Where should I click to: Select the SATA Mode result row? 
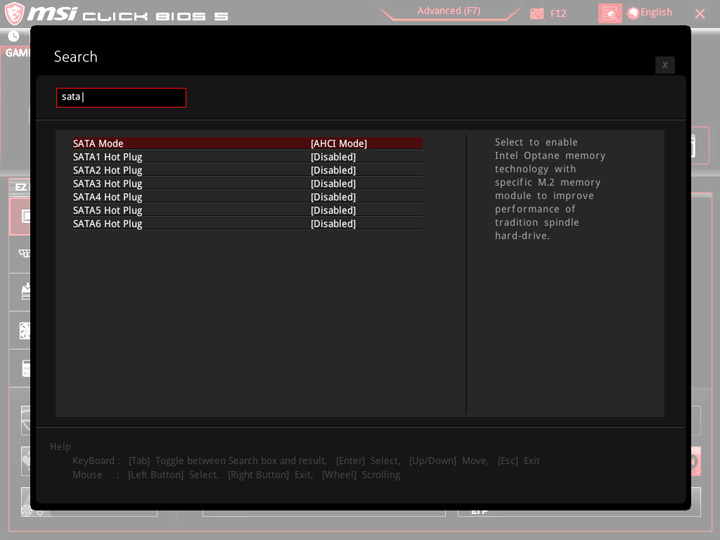click(x=247, y=143)
